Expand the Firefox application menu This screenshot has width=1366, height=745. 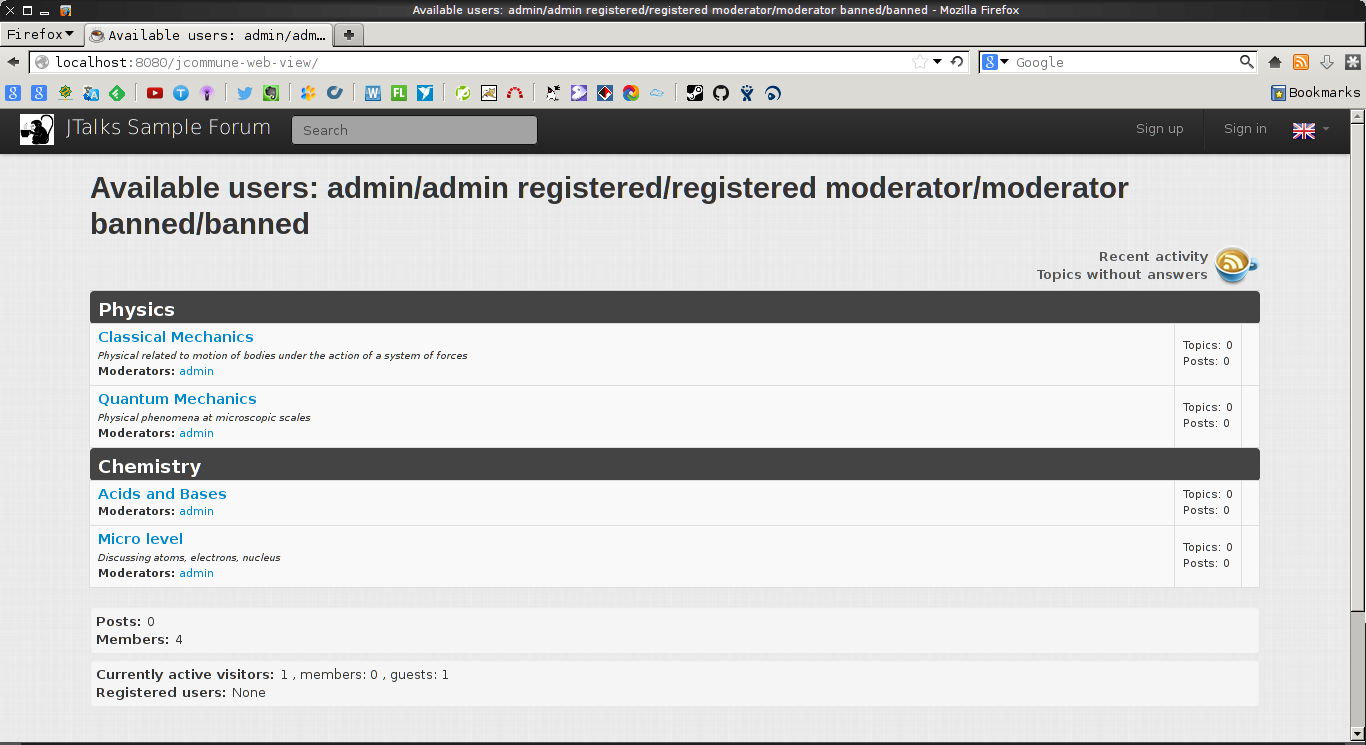[x=40, y=34]
